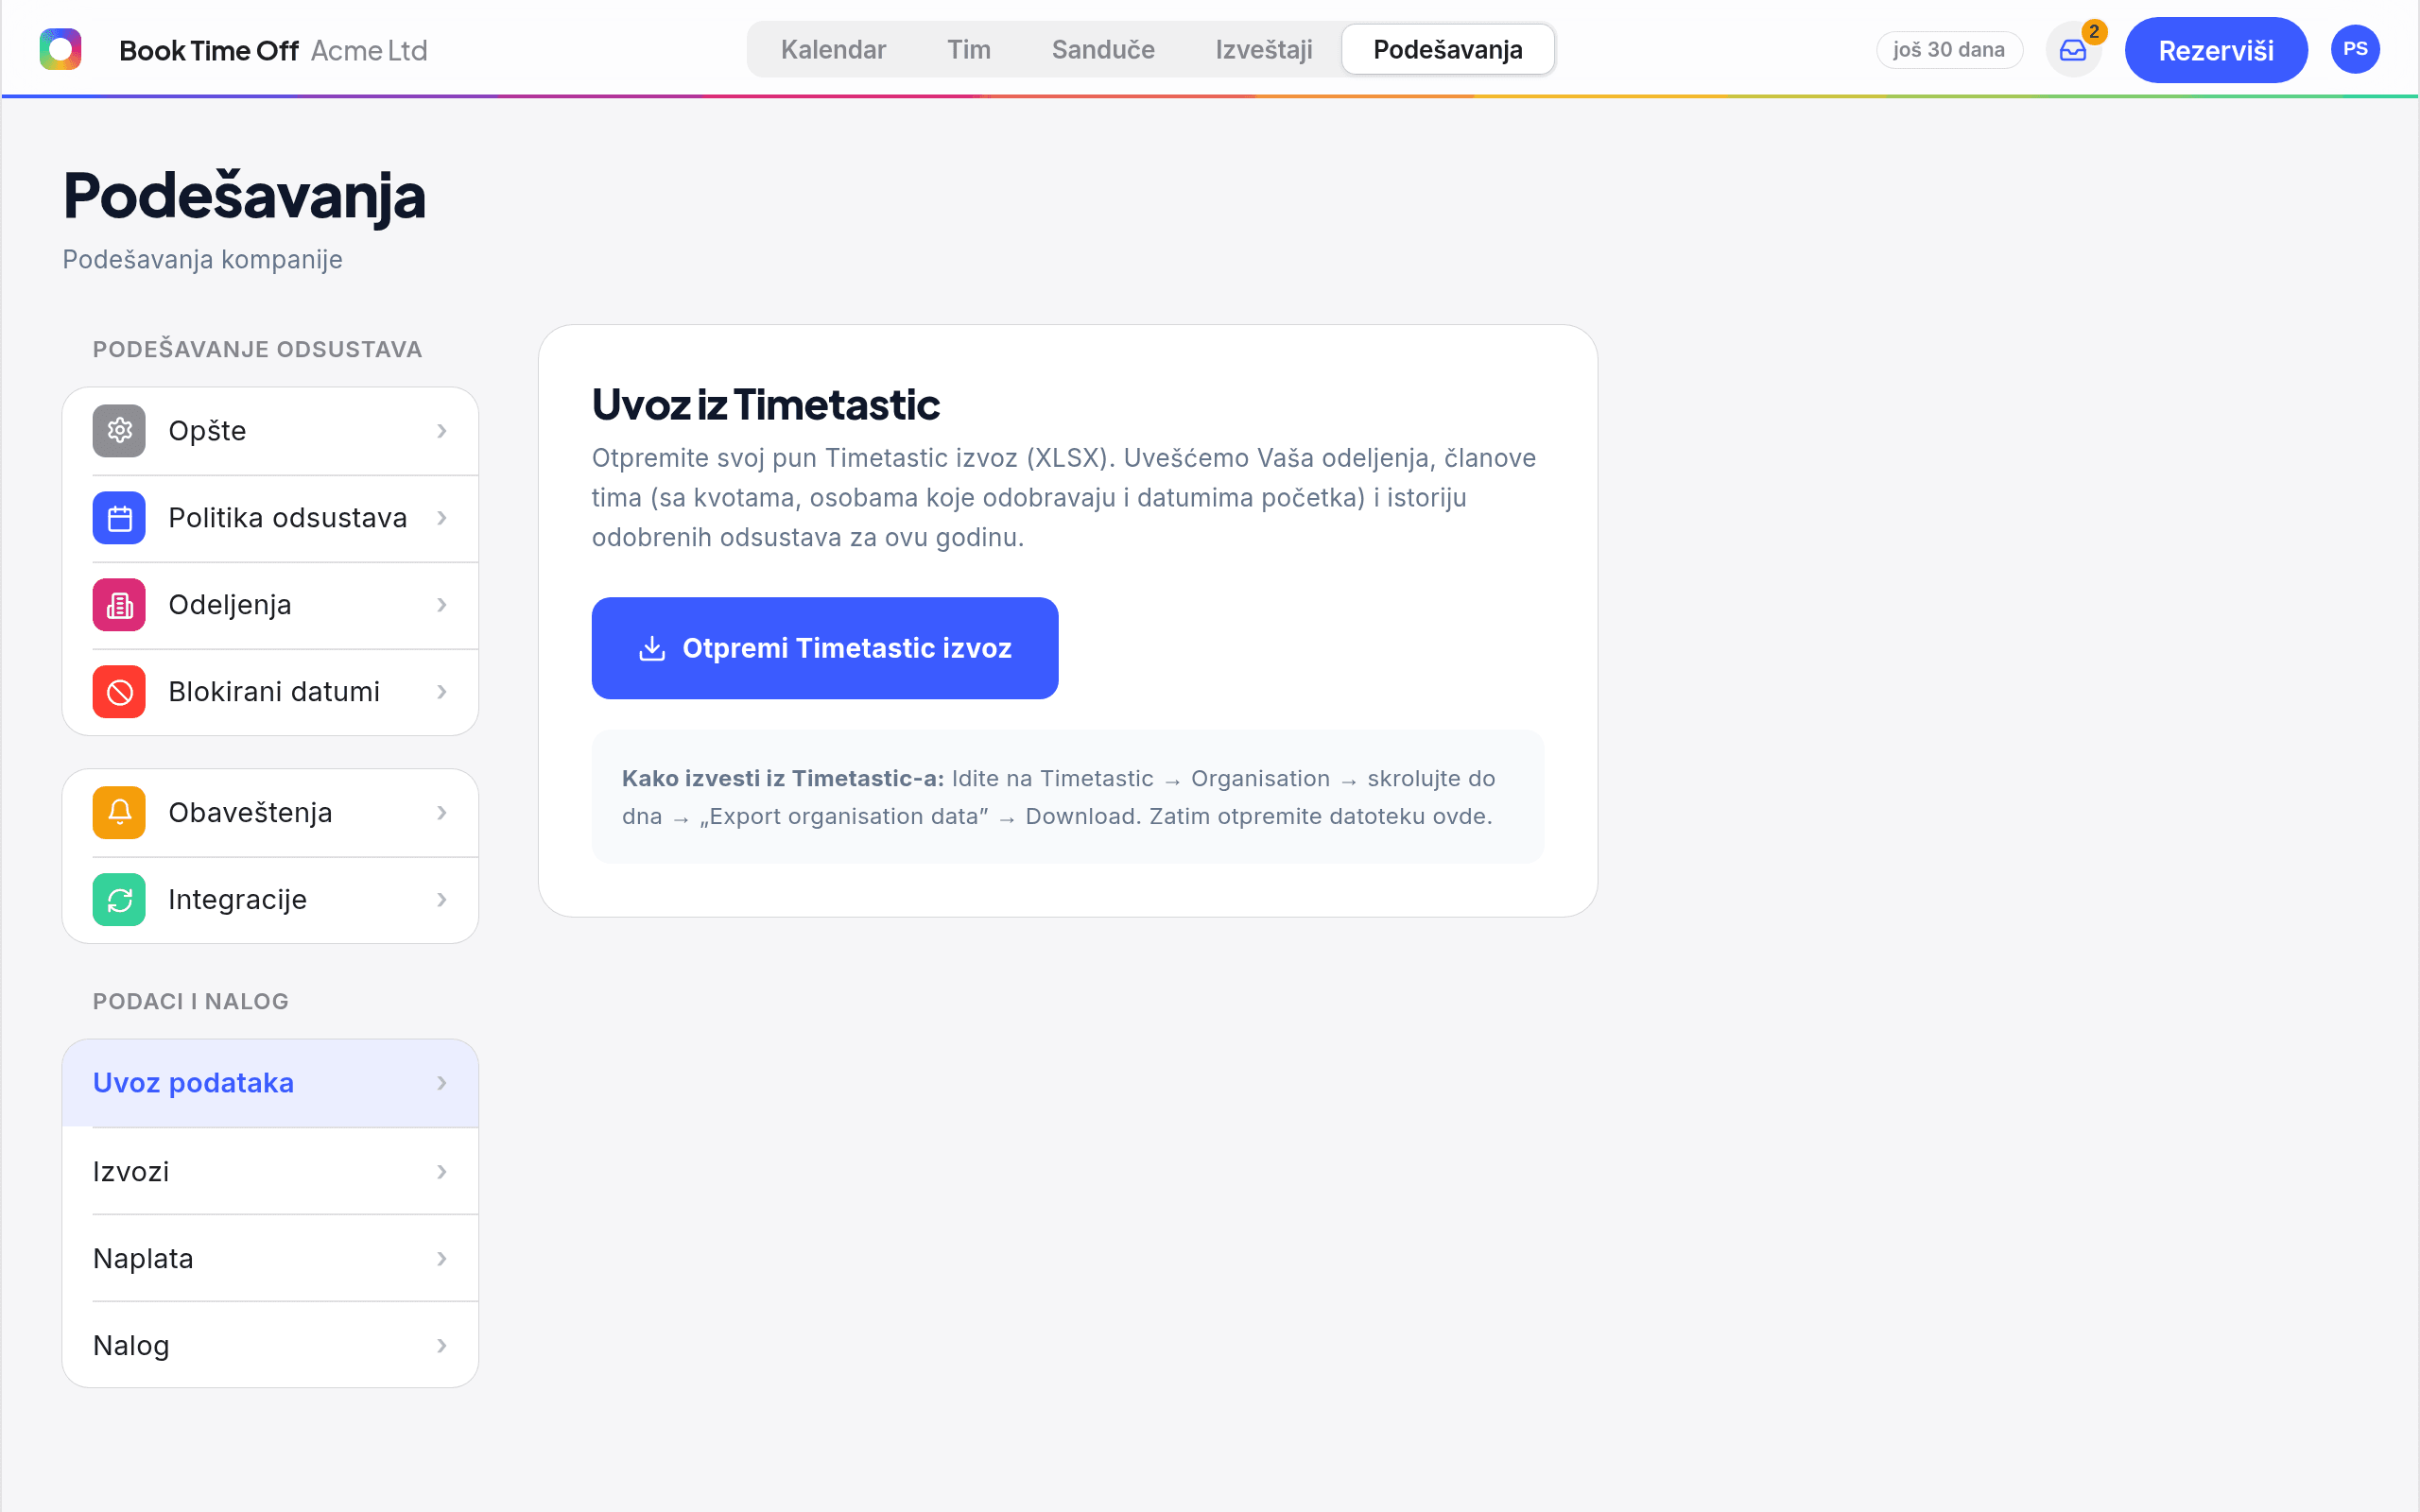Click the PODEŠAVANJE ODSUSTAVA section label
Screen dimensions: 2420x1512
(x=257, y=350)
